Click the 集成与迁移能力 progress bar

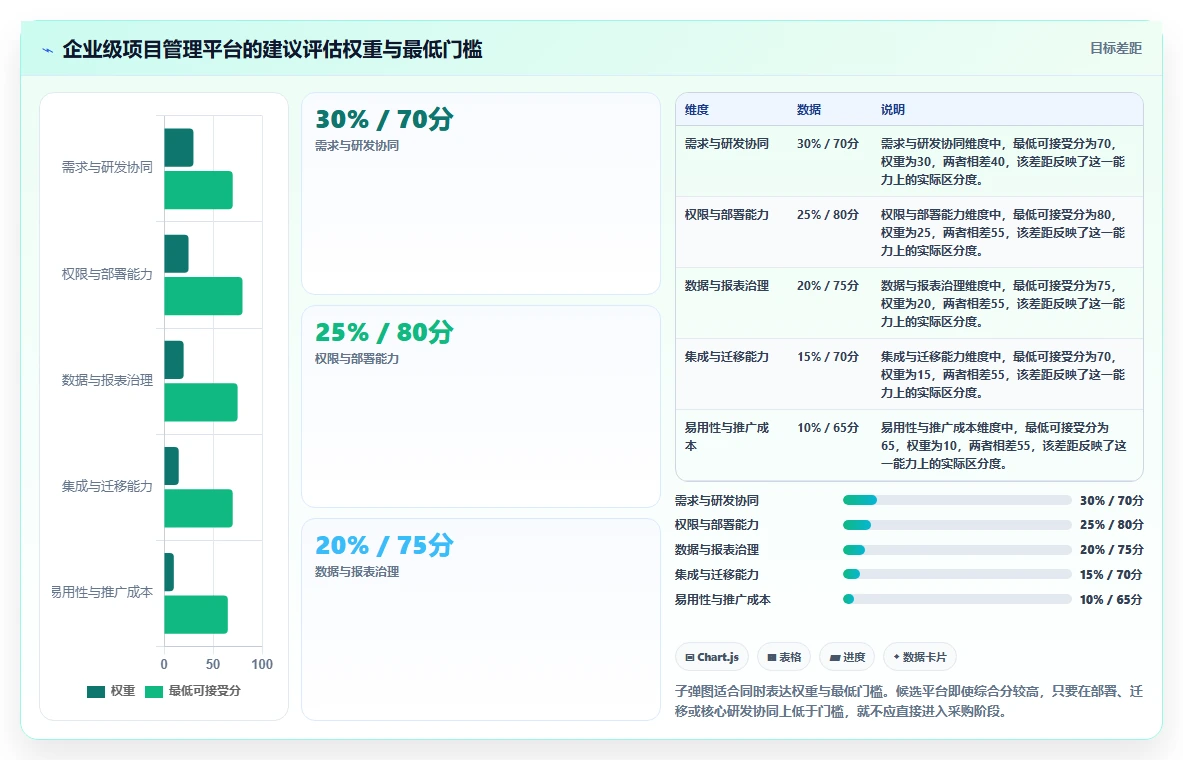tap(957, 574)
